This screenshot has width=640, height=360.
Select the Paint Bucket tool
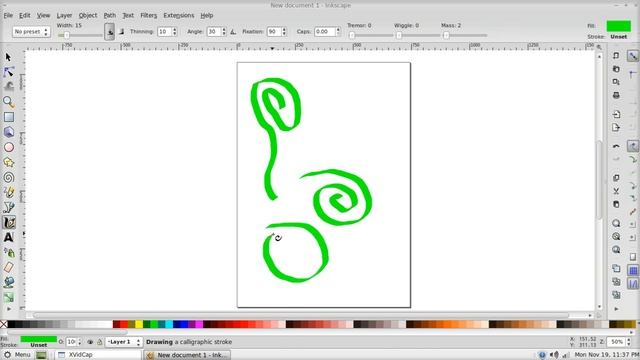(x=9, y=282)
